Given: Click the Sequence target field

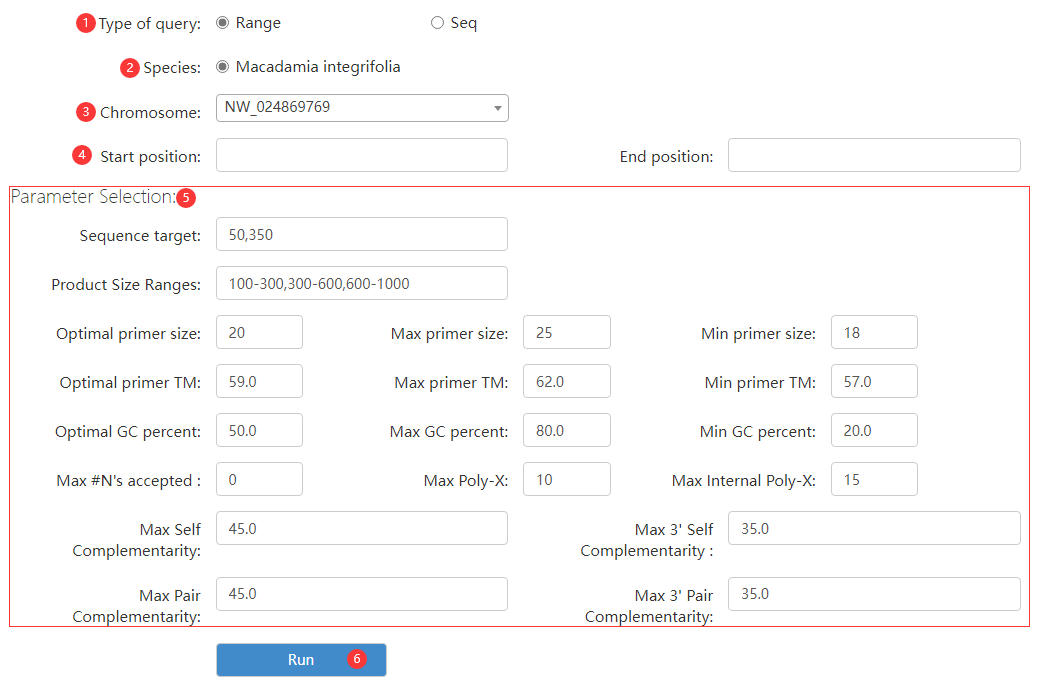Looking at the screenshot, I should click(362, 234).
